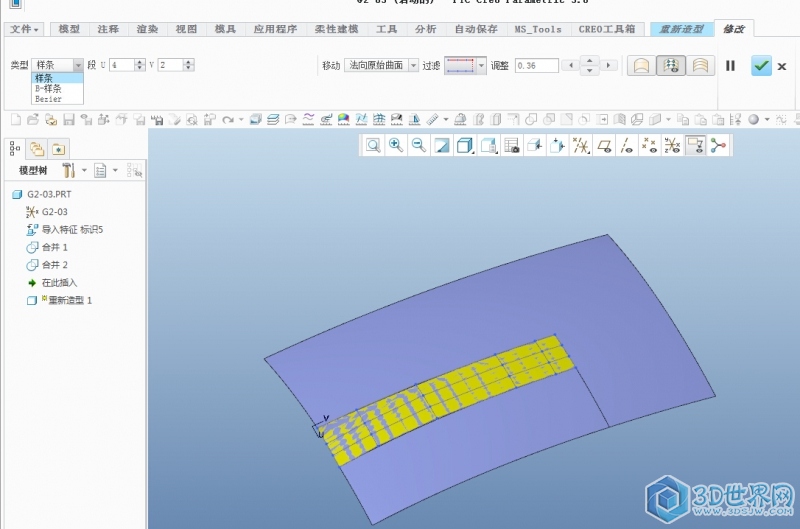Screen dimensions: 800x529
Task: Open the View Manager camera icon
Action: pyautogui.click(x=512, y=146)
